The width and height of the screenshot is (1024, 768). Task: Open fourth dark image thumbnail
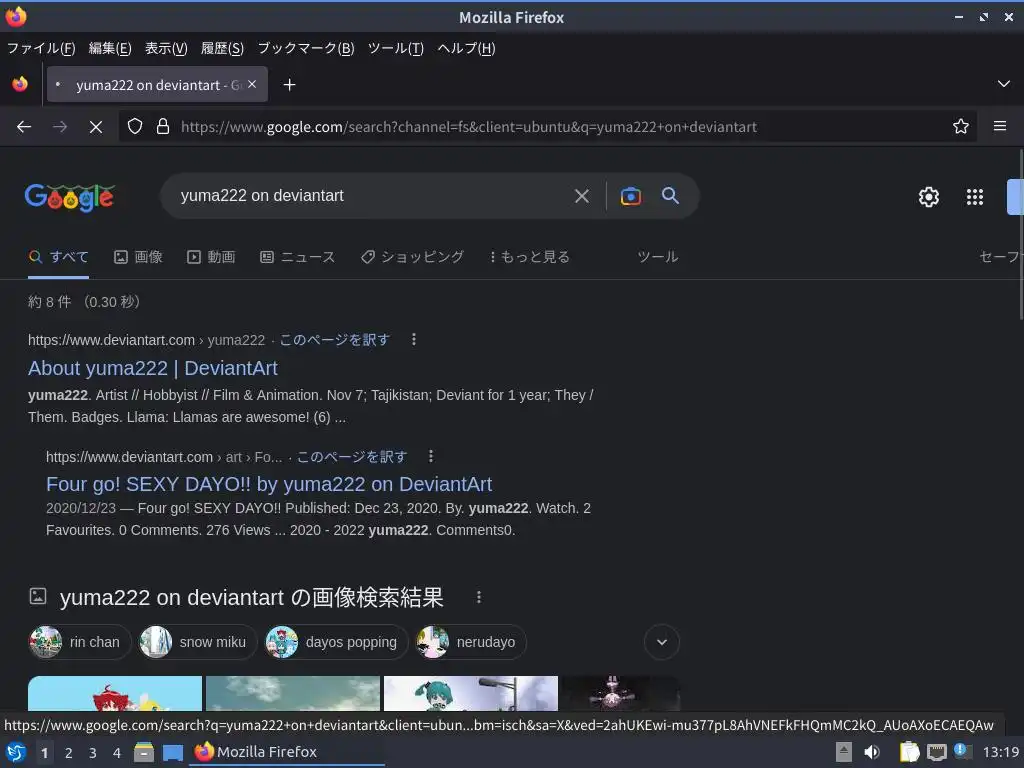pyautogui.click(x=620, y=694)
